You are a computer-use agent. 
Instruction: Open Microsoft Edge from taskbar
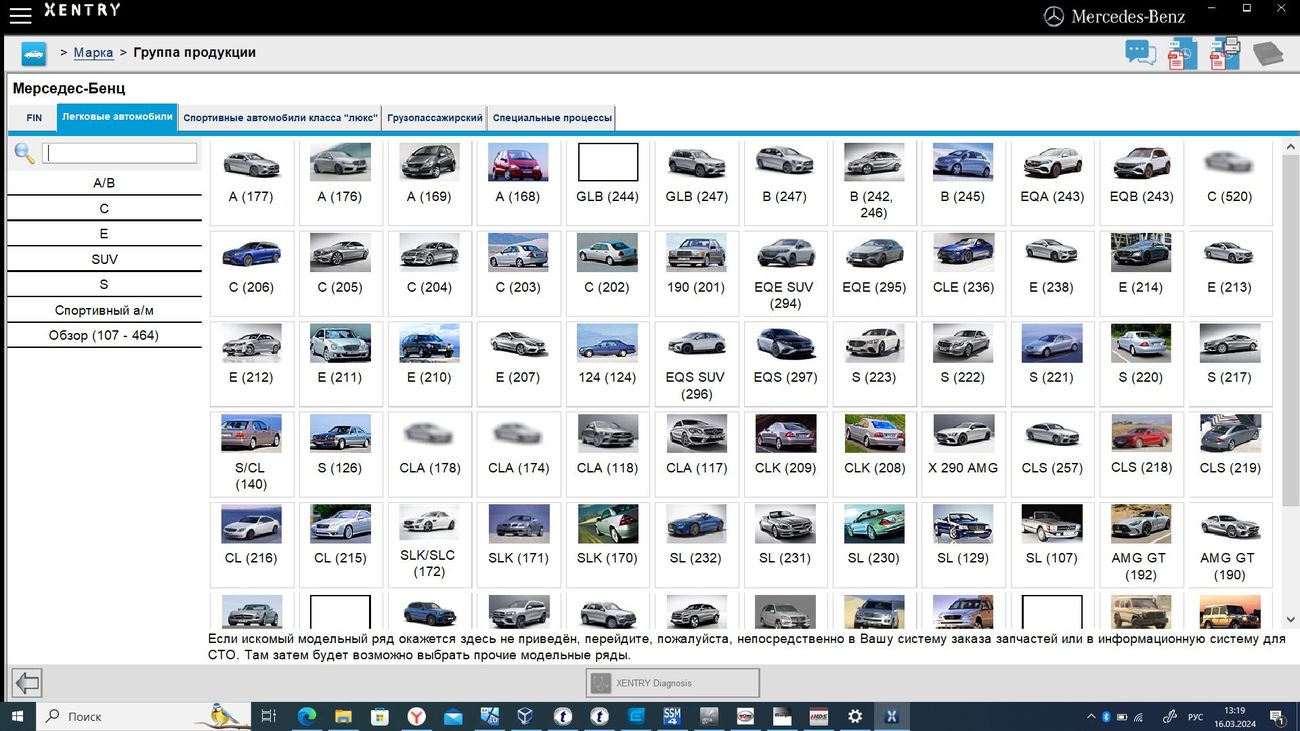click(307, 716)
